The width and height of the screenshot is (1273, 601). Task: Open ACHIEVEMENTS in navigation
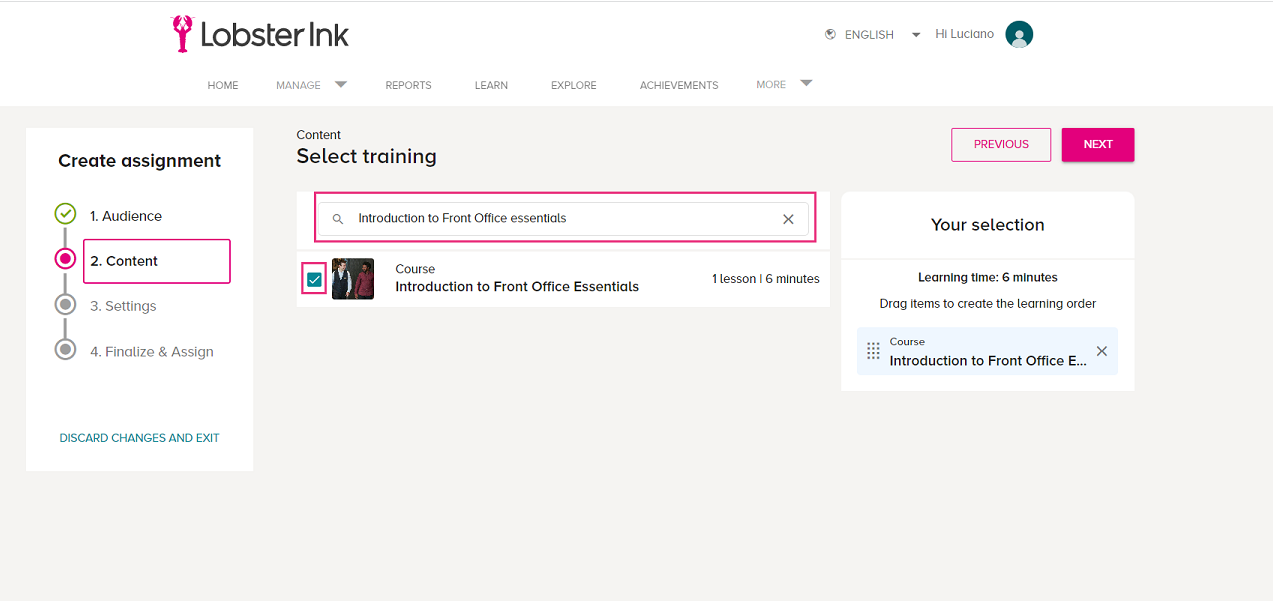click(679, 85)
